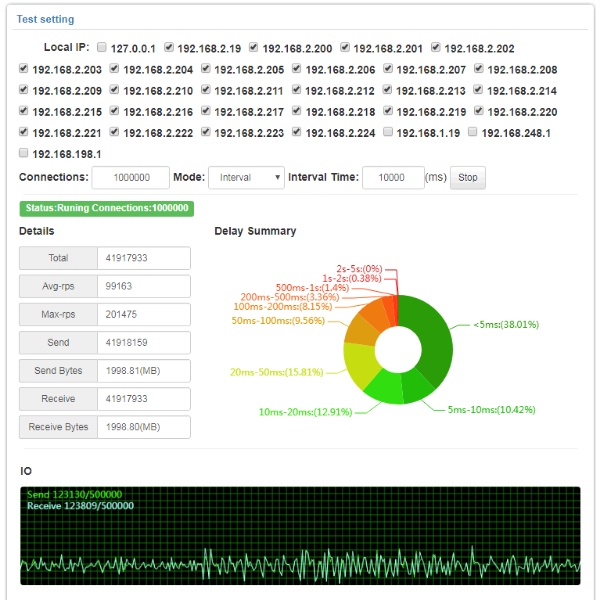Click the Receive 123809/500000 IO readout
This screenshot has height=600, width=600.
pyautogui.click(x=80, y=506)
